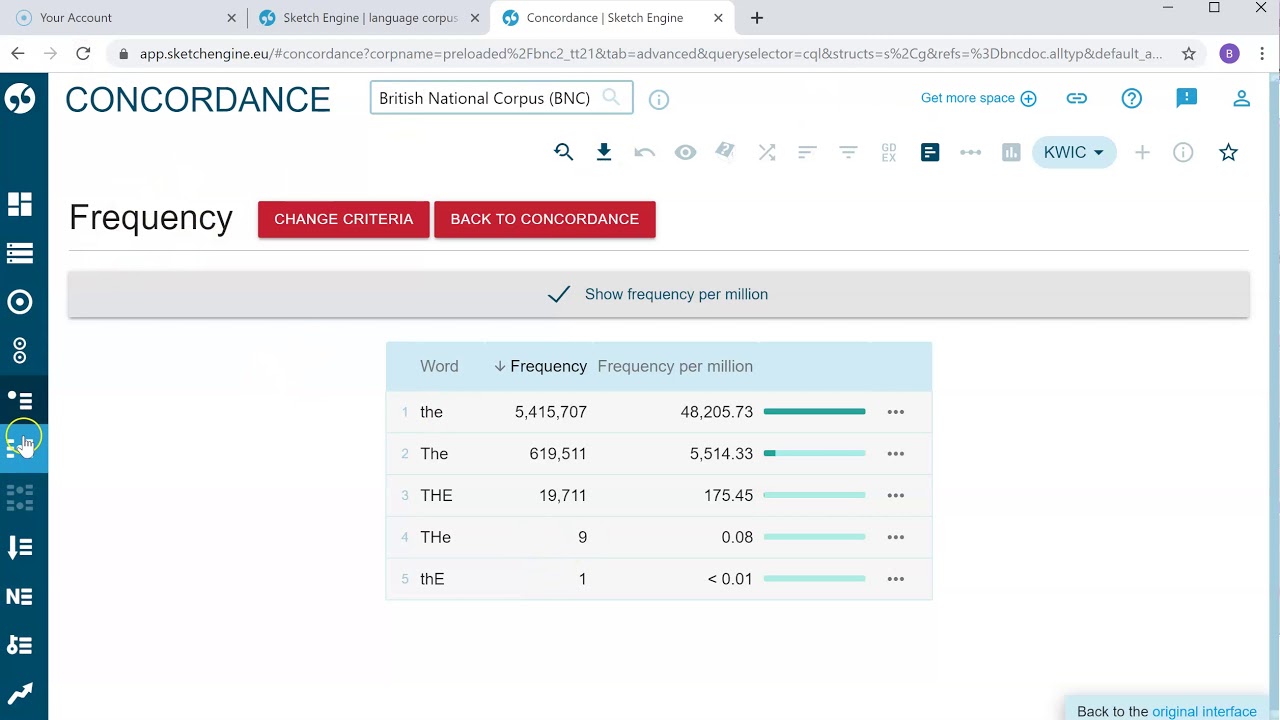Screen dimensions: 1280x720
Task: Click the eye view options icon
Action: [685, 152]
